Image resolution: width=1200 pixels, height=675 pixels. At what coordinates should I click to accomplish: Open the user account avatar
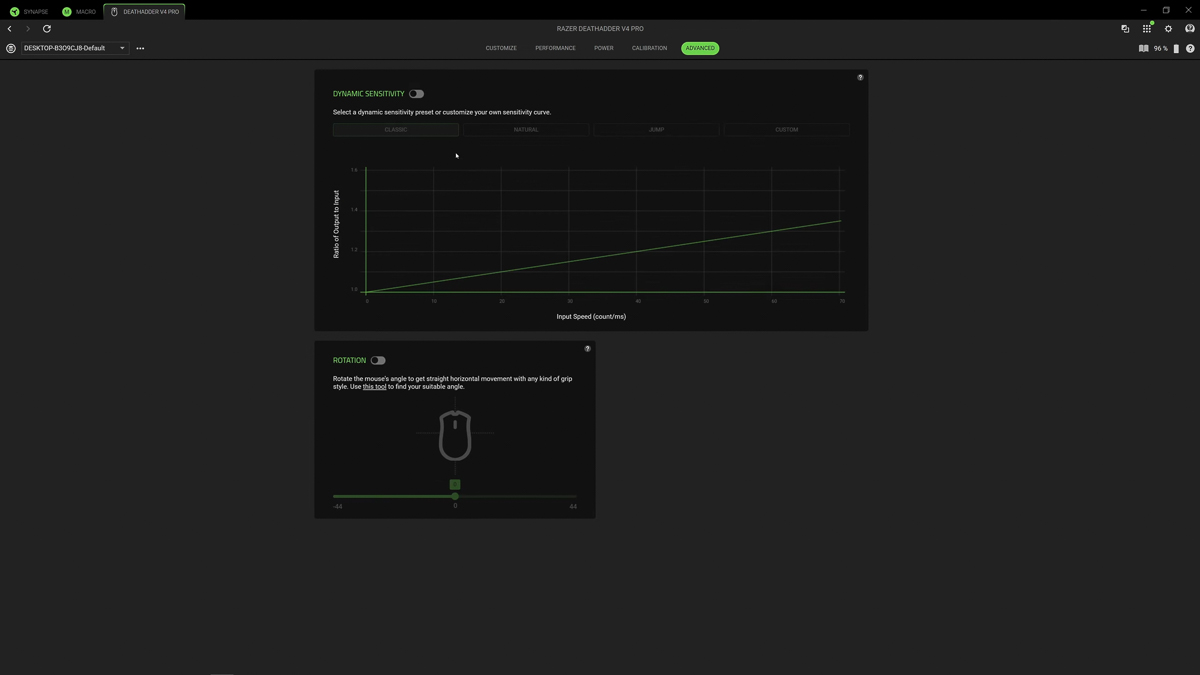coord(1190,29)
